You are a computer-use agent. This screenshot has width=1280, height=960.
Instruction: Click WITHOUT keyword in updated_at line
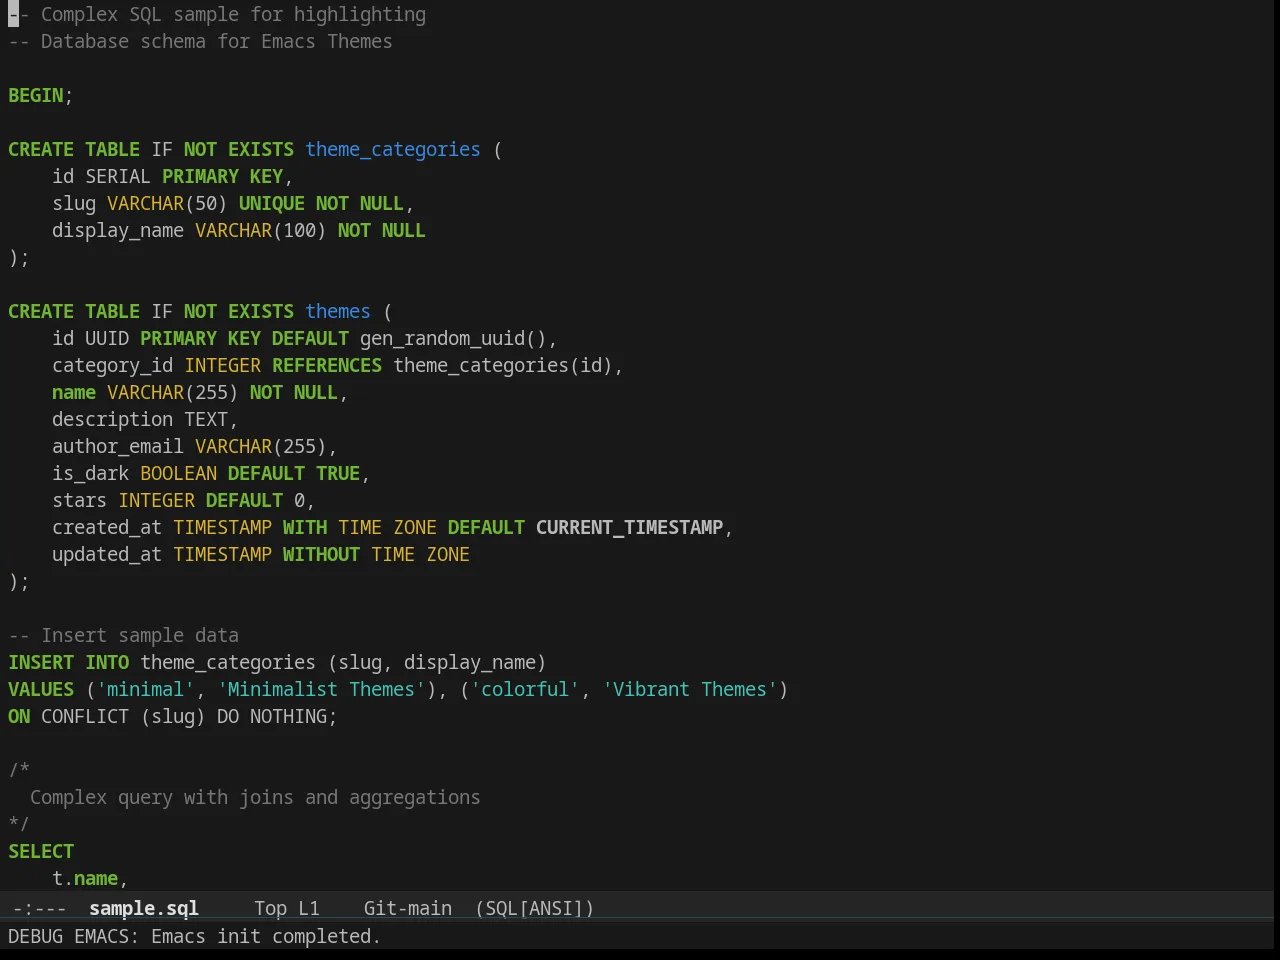(x=321, y=554)
